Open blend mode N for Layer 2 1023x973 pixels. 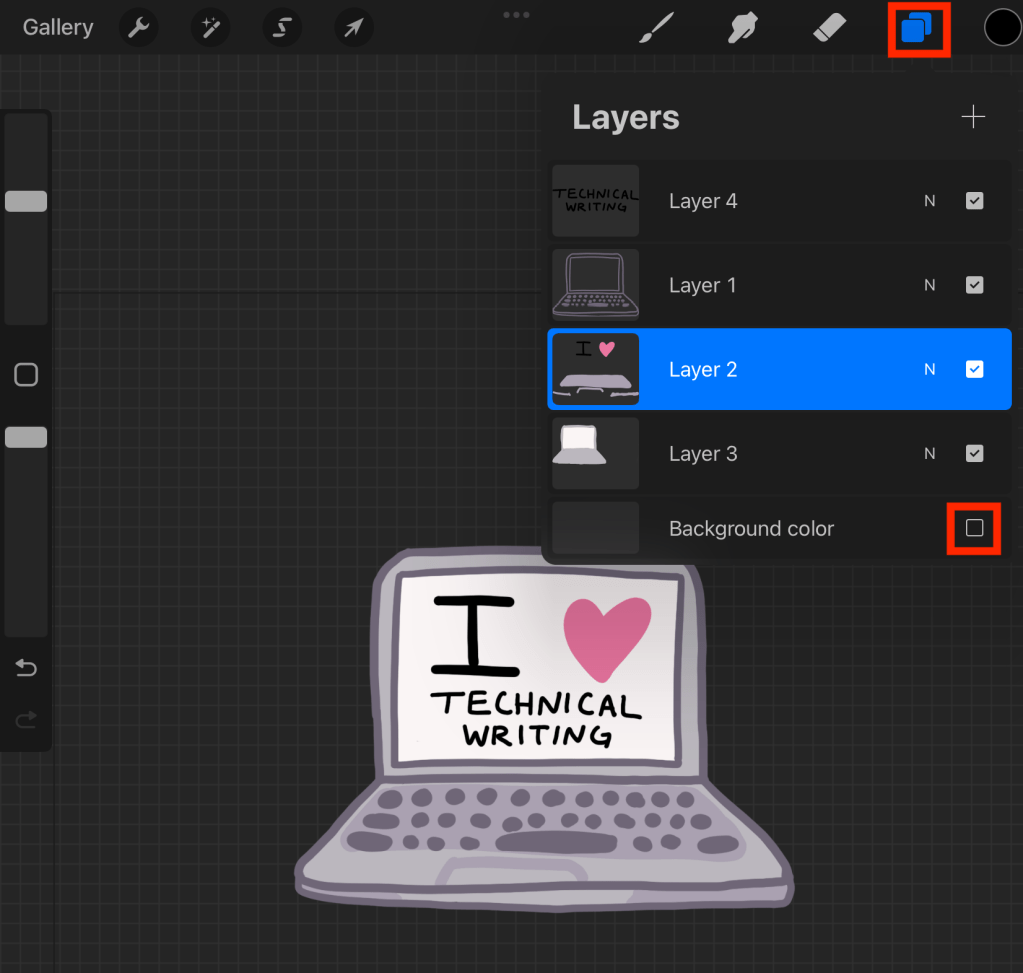point(929,370)
